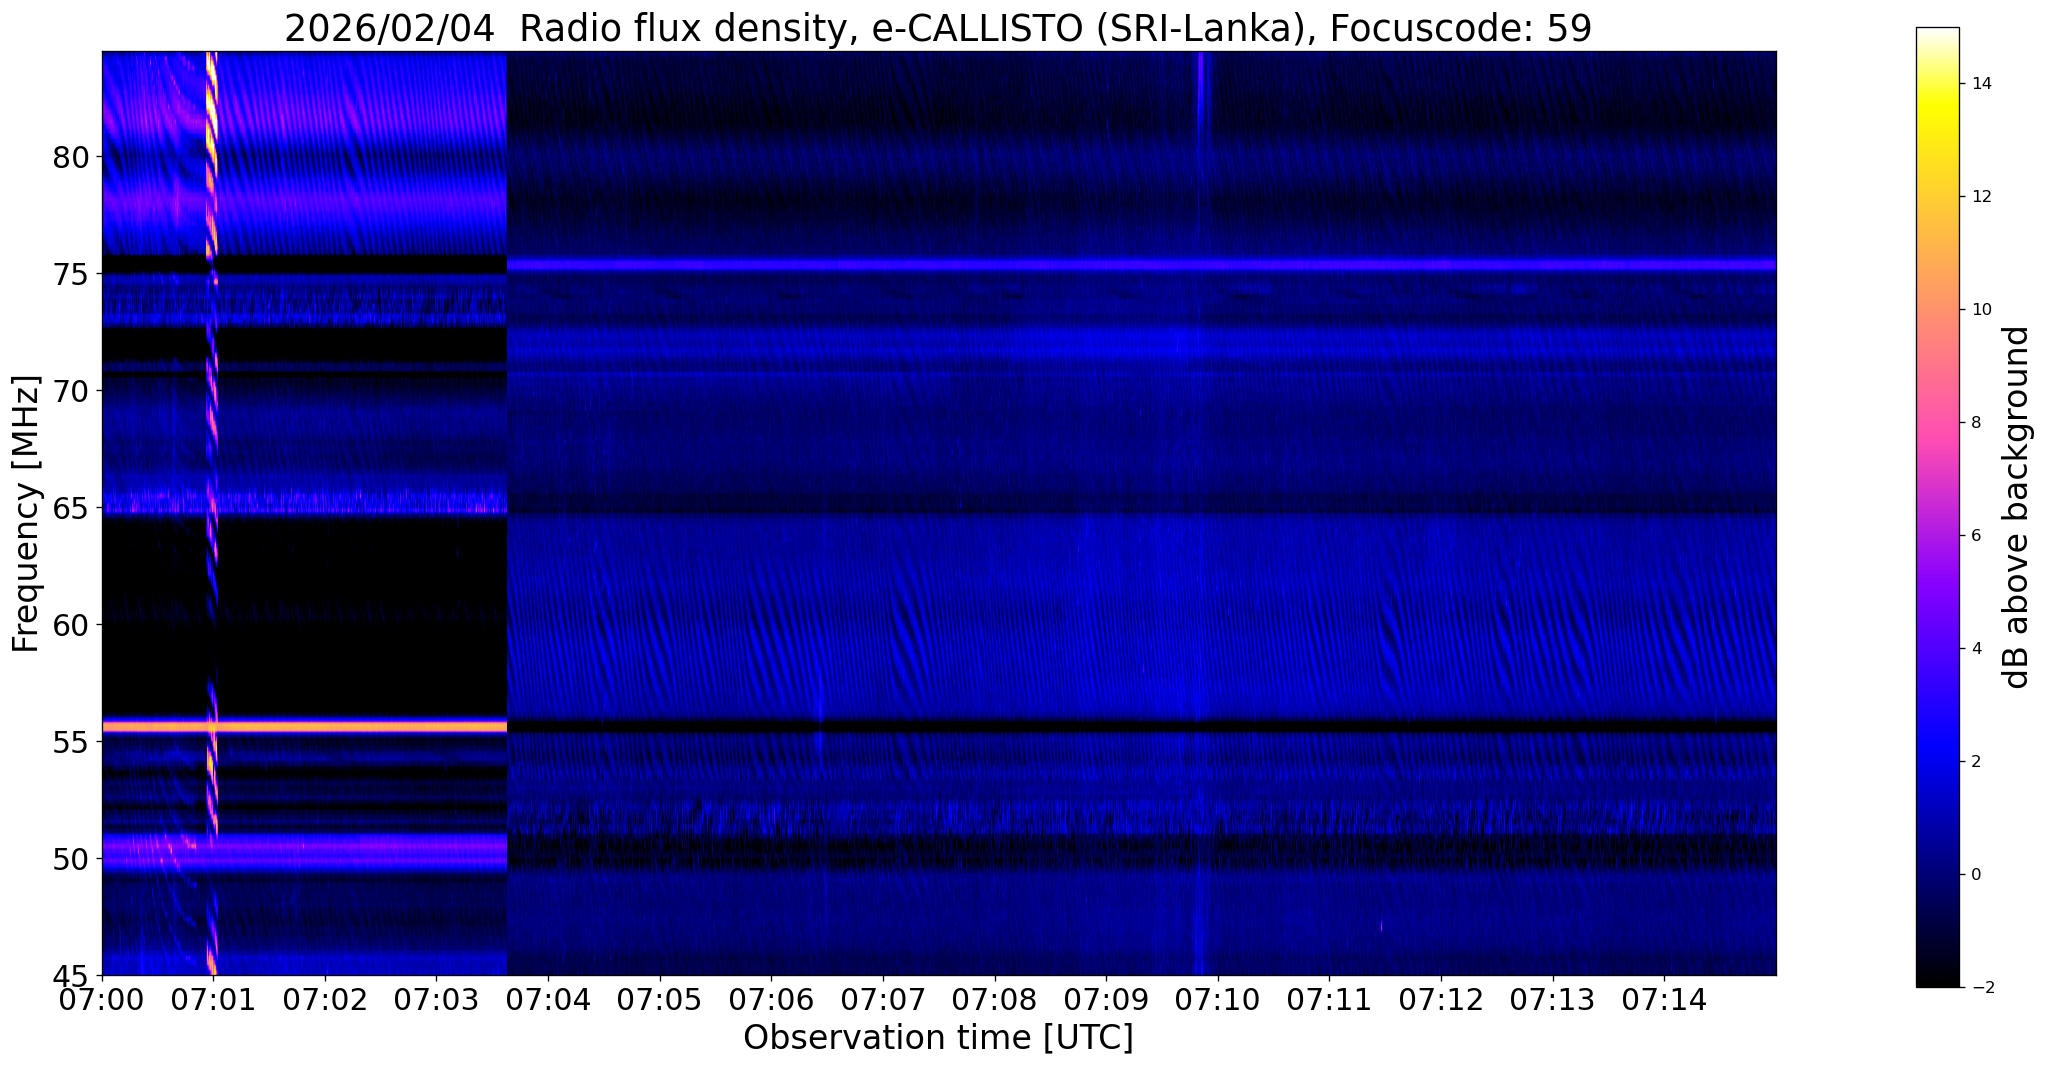The width and height of the screenshot is (2047, 1067).
Task: Click the 60 MHz frequency tick label
Action: point(73,625)
